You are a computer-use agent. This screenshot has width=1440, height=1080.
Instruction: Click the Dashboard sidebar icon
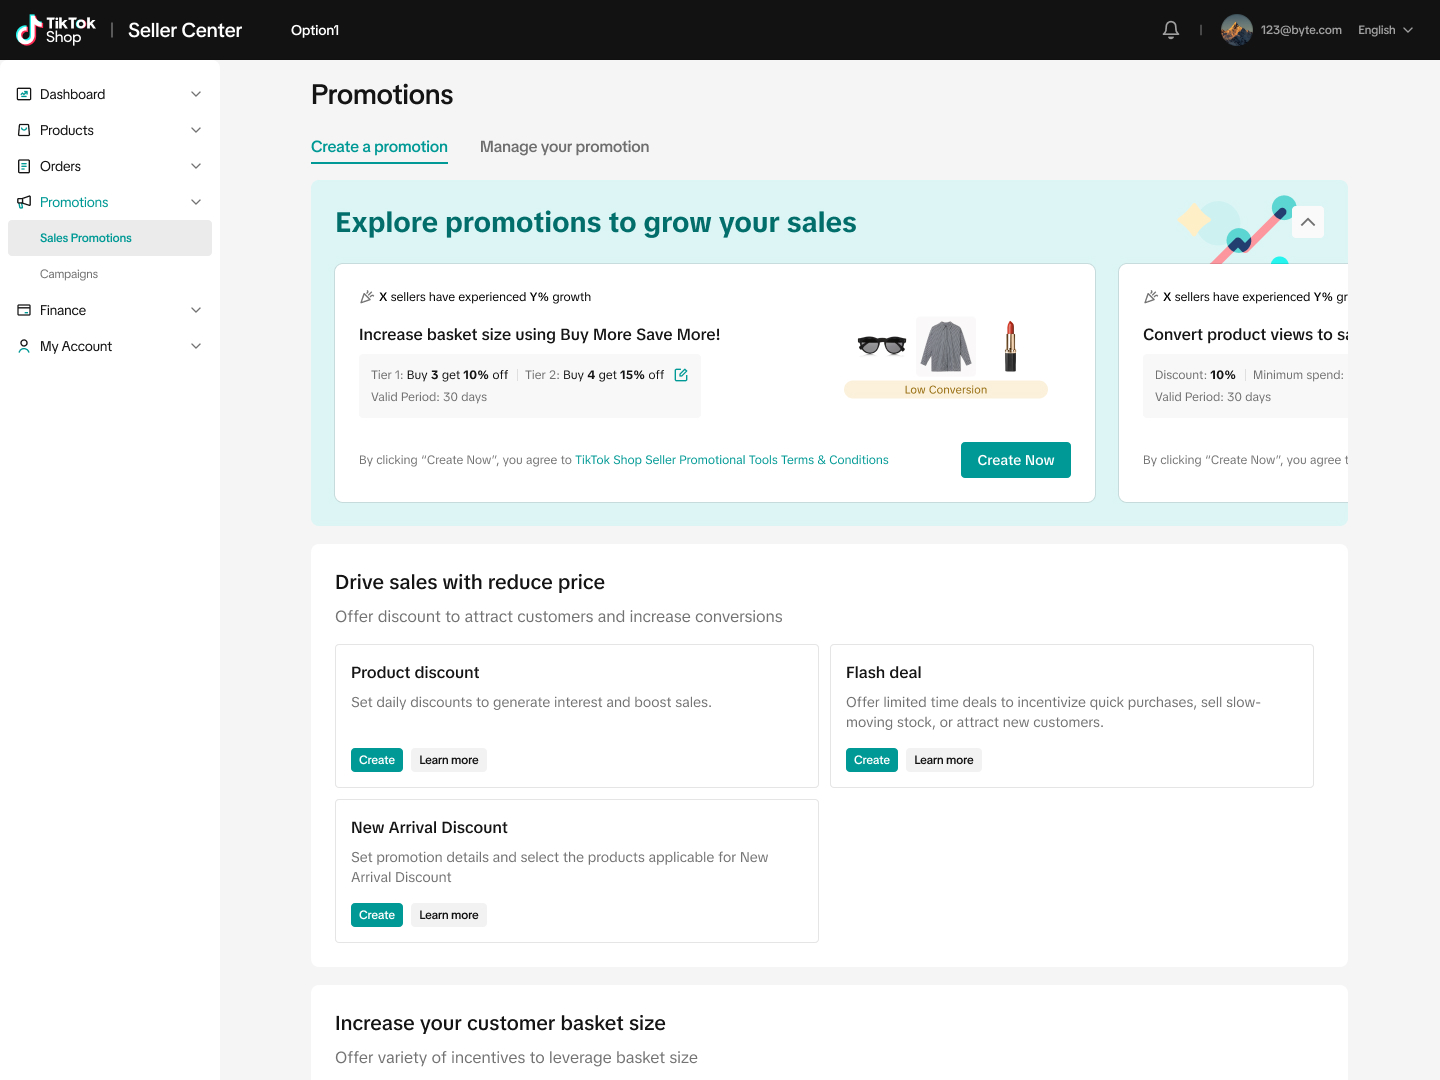[x=24, y=94]
